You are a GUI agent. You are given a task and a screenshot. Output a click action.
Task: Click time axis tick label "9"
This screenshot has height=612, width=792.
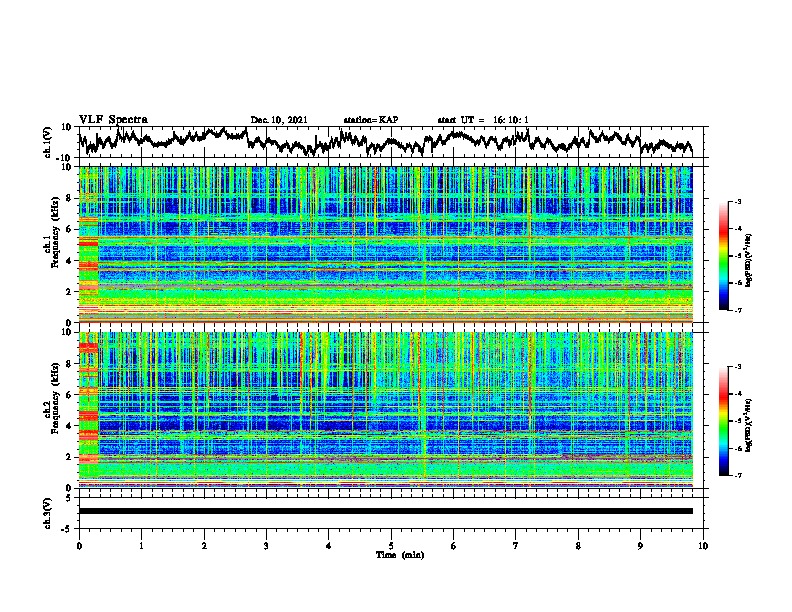click(640, 546)
